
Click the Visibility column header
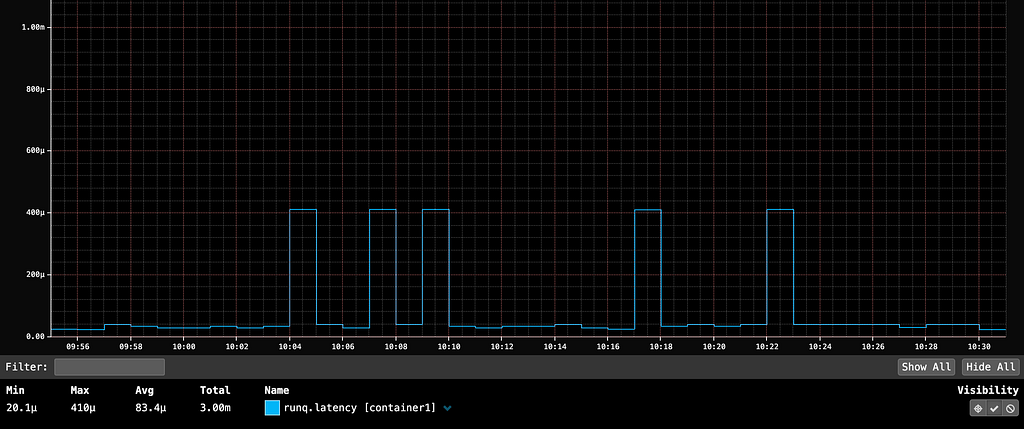click(987, 390)
